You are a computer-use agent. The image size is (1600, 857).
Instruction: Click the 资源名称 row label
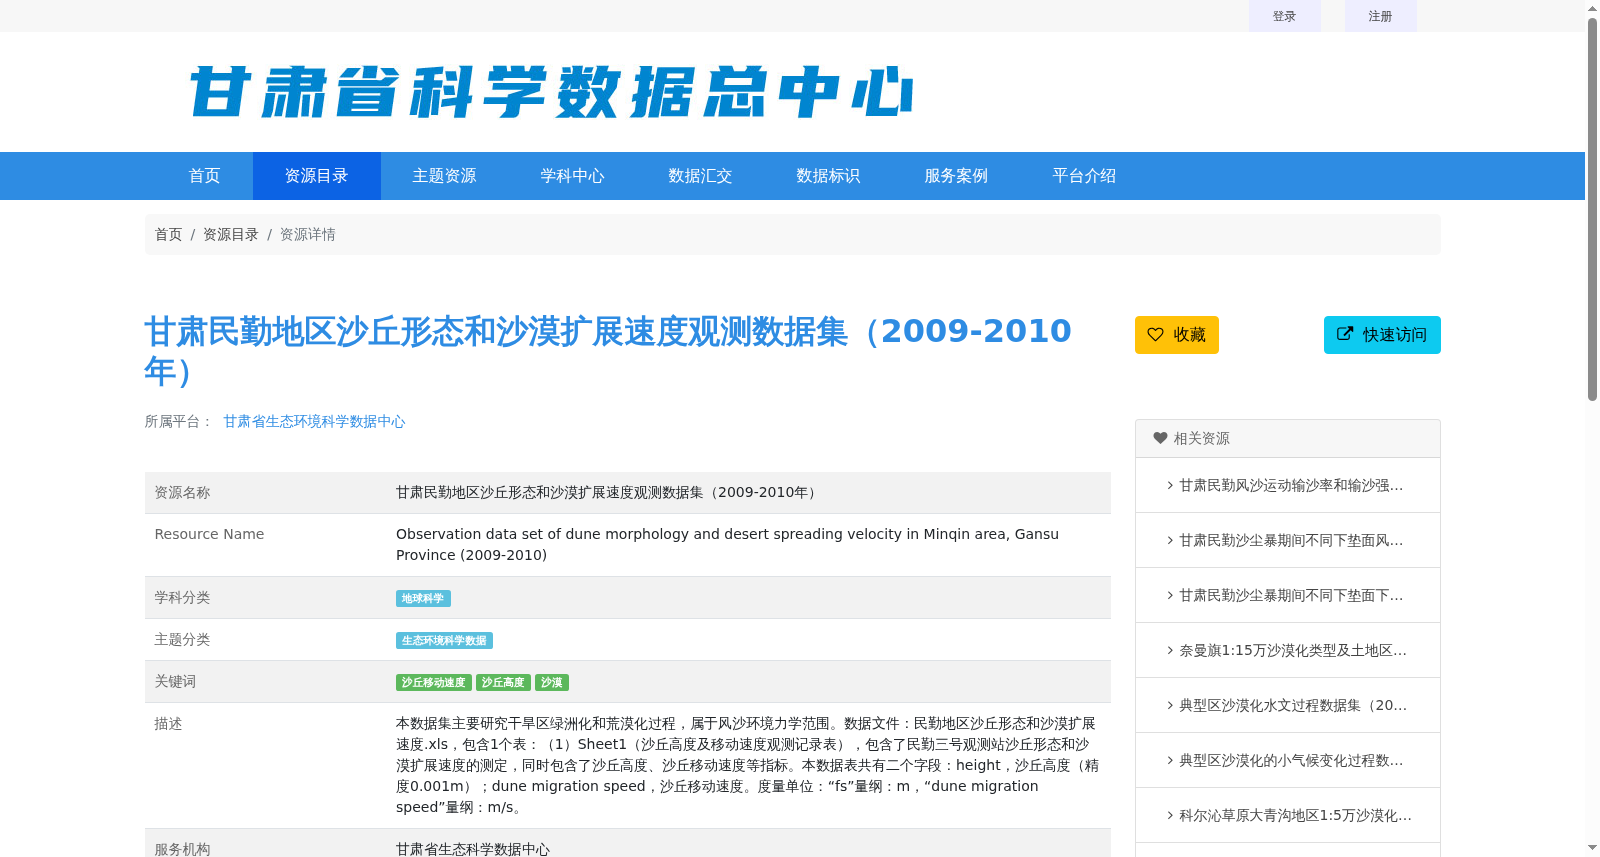(x=183, y=493)
